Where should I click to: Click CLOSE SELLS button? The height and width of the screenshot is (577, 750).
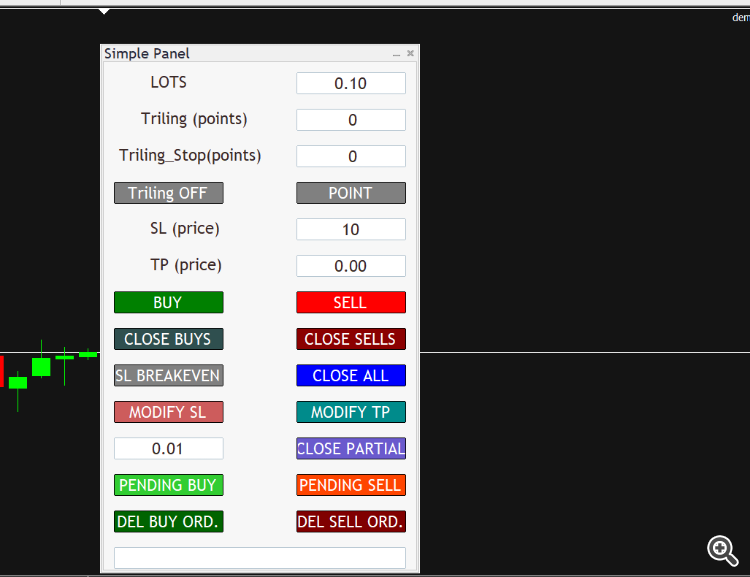tap(351, 339)
